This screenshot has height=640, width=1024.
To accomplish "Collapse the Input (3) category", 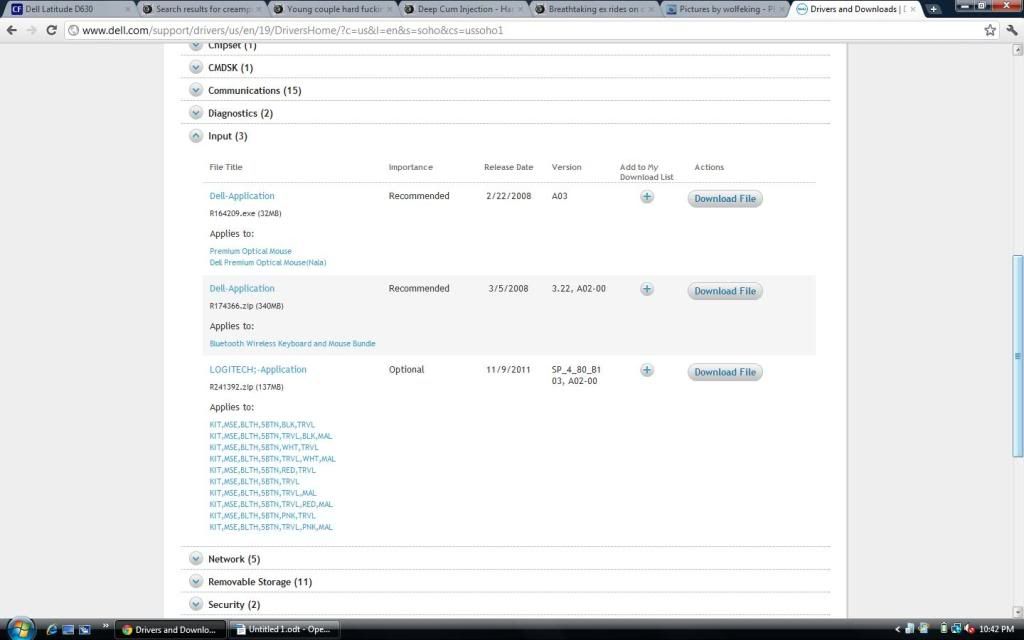I will click(195, 136).
